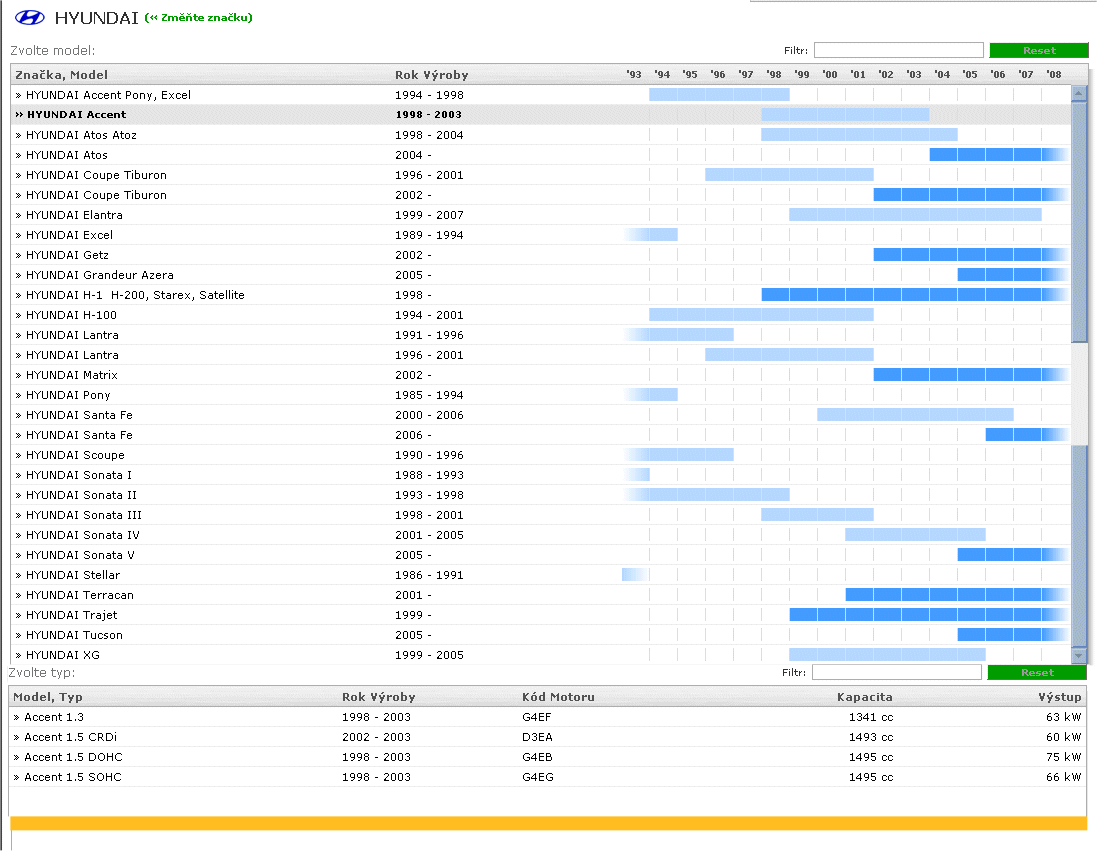Sort types by 'Kód Motoru' column header
1097x851 pixels.
click(x=558, y=697)
